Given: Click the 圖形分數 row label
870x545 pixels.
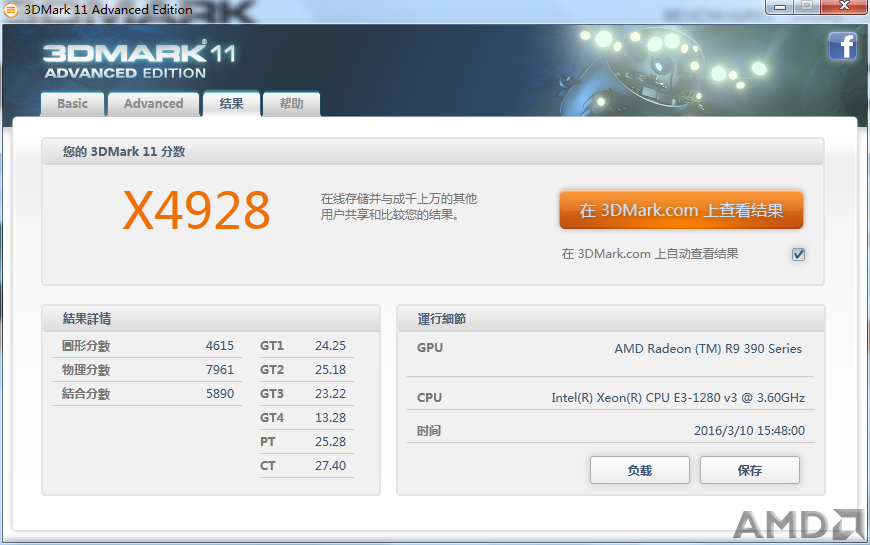Looking at the screenshot, I should tap(86, 346).
